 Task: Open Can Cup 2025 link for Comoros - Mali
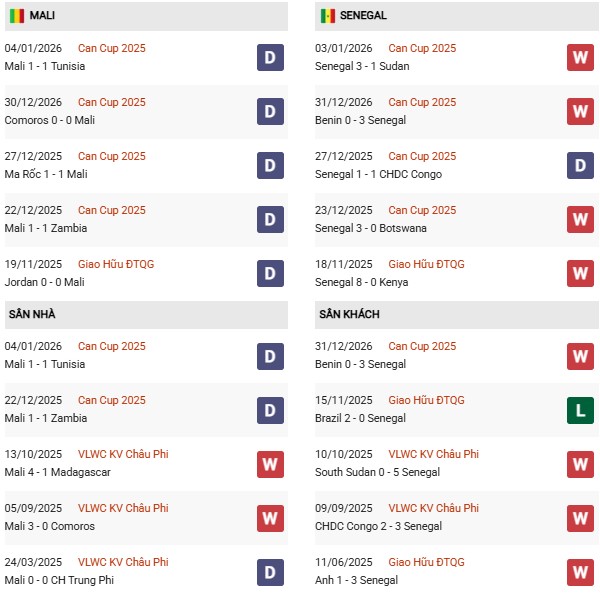[x=112, y=102]
